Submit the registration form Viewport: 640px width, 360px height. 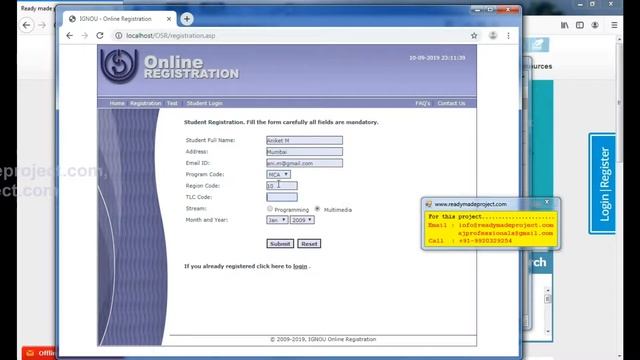tap(280, 244)
